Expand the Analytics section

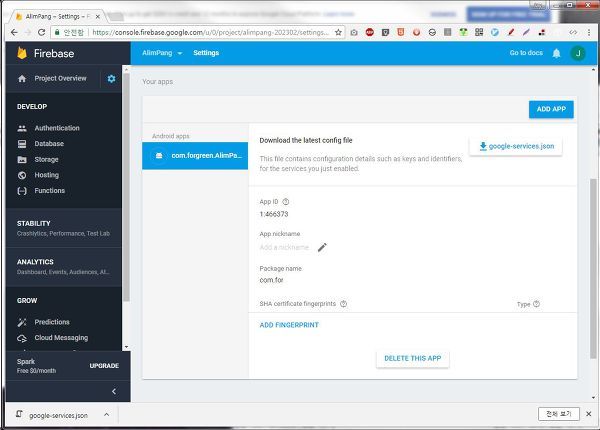click(x=64, y=267)
